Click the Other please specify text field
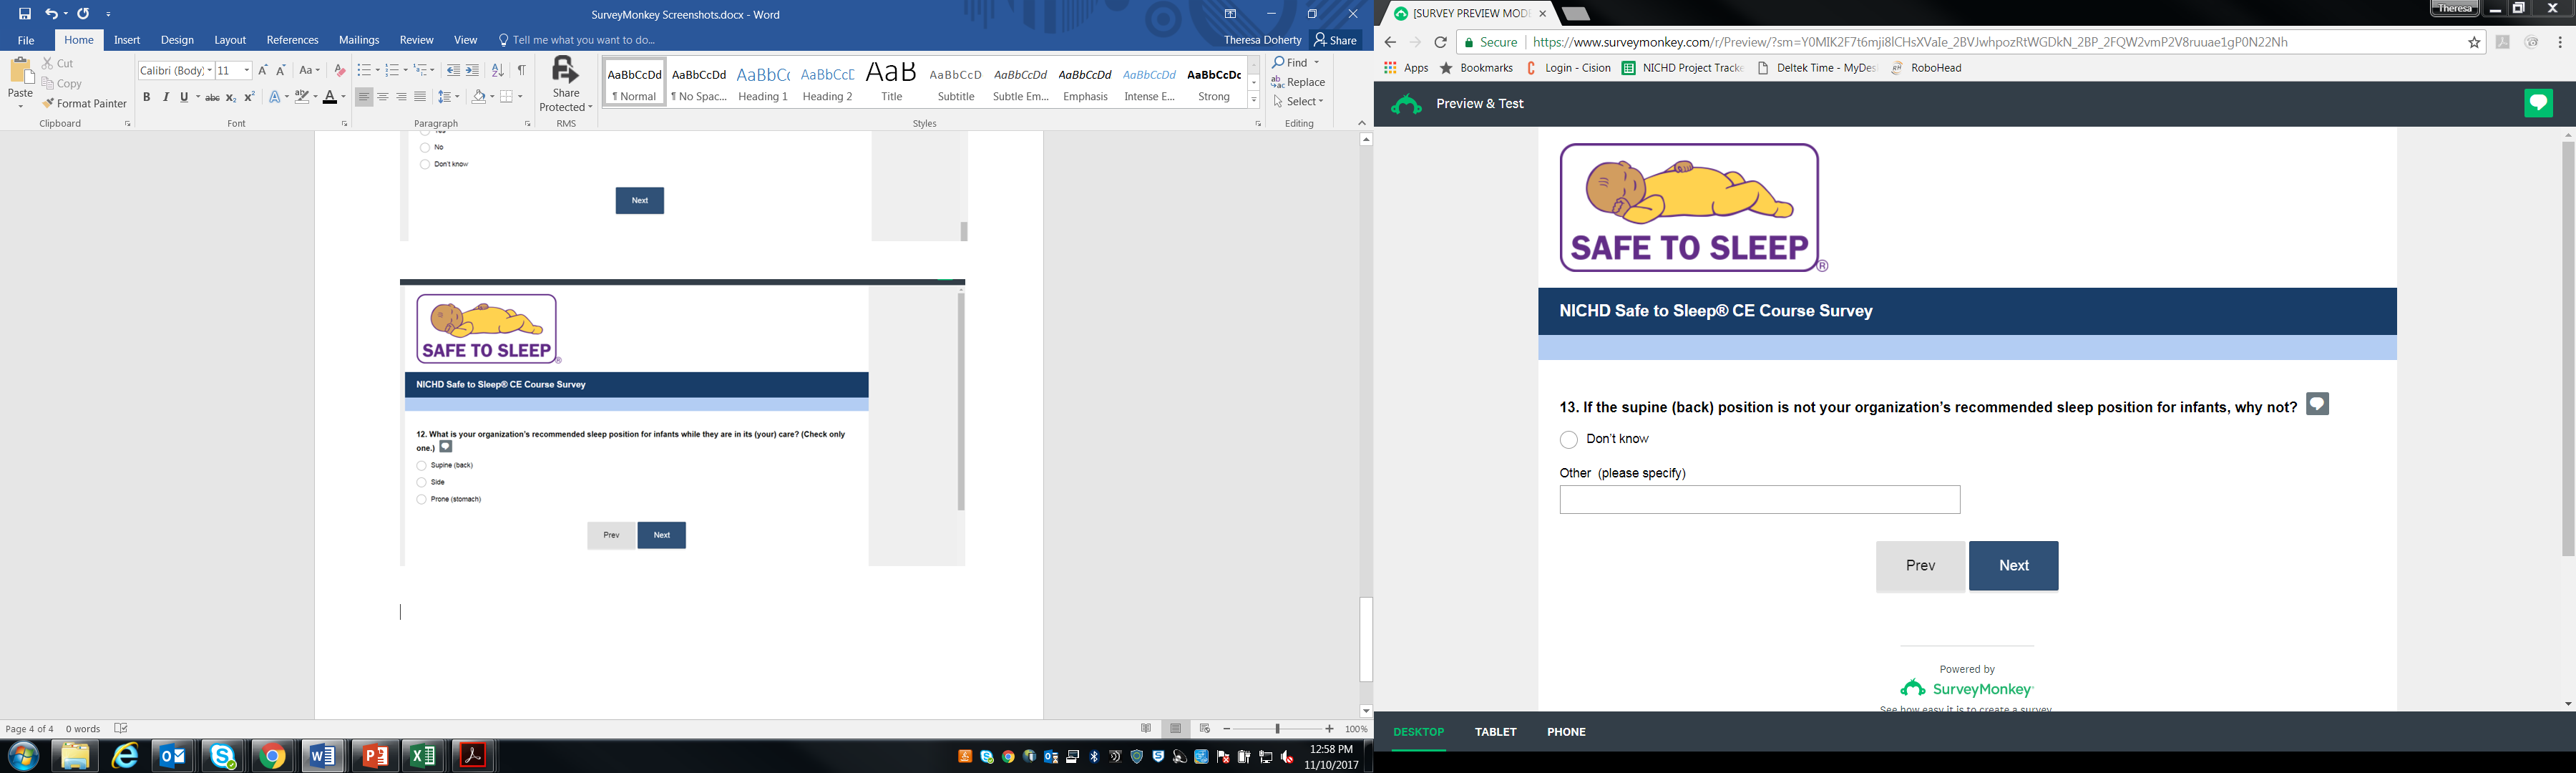 tap(1759, 500)
